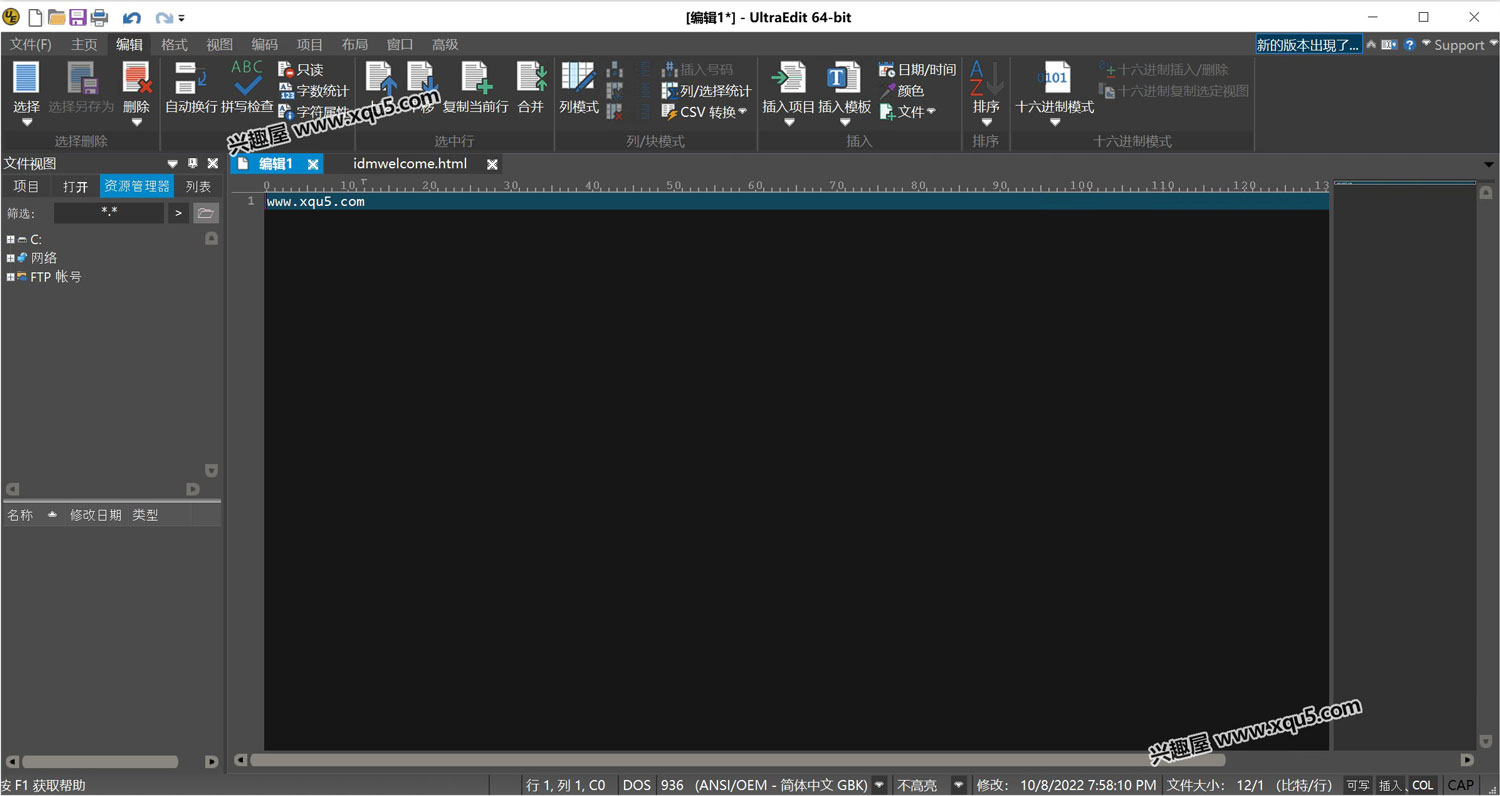The image size is (1500, 796).
Task: Collapse the ribbon with the up arrow
Action: pos(1372,45)
